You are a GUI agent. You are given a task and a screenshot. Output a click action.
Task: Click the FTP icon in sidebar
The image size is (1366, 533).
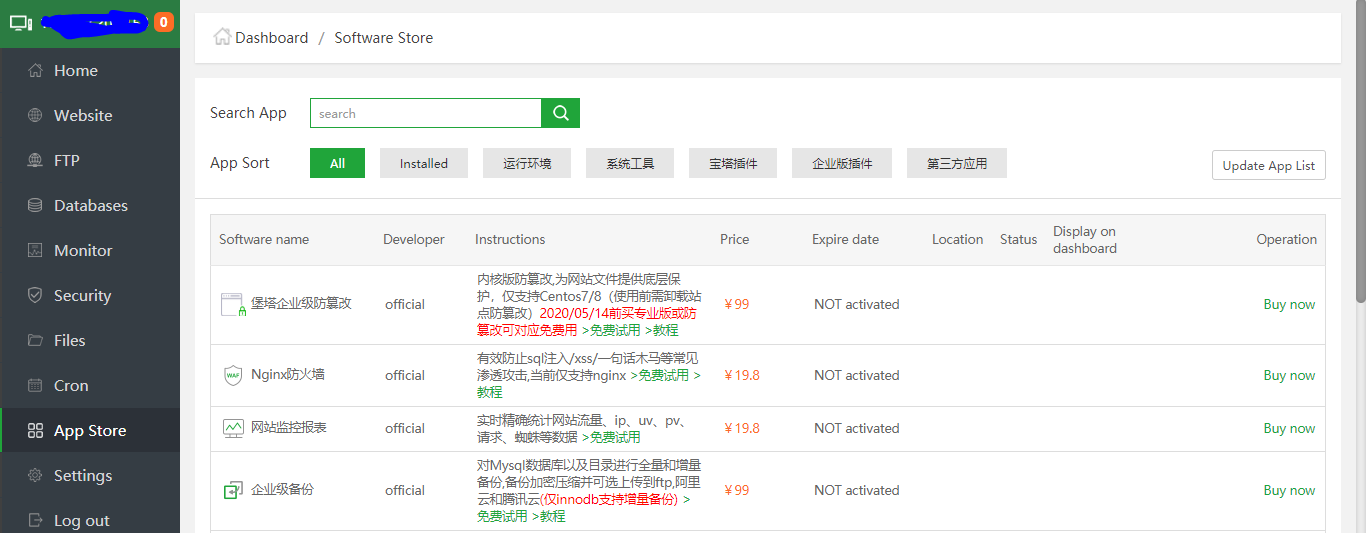[35, 161]
